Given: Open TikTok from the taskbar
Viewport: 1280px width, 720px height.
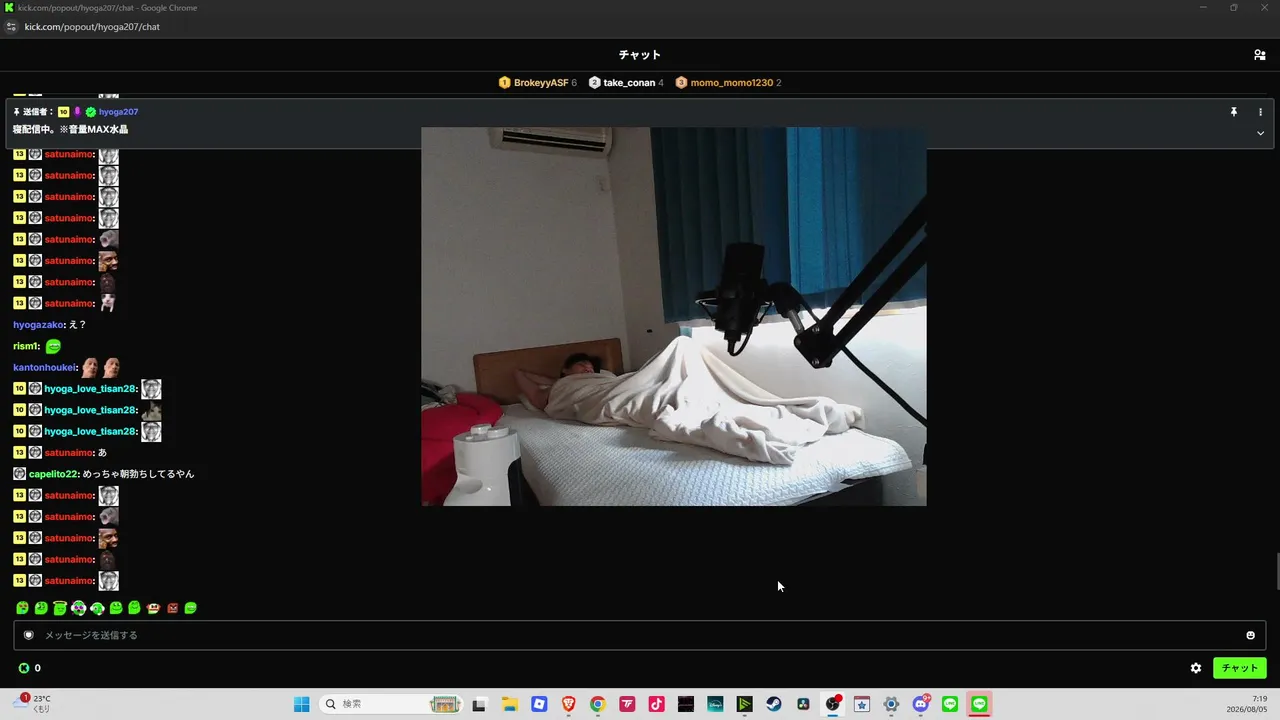Looking at the screenshot, I should point(656,704).
